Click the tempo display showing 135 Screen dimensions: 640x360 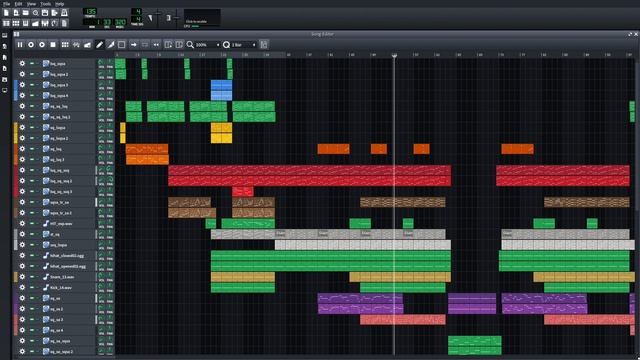90,12
